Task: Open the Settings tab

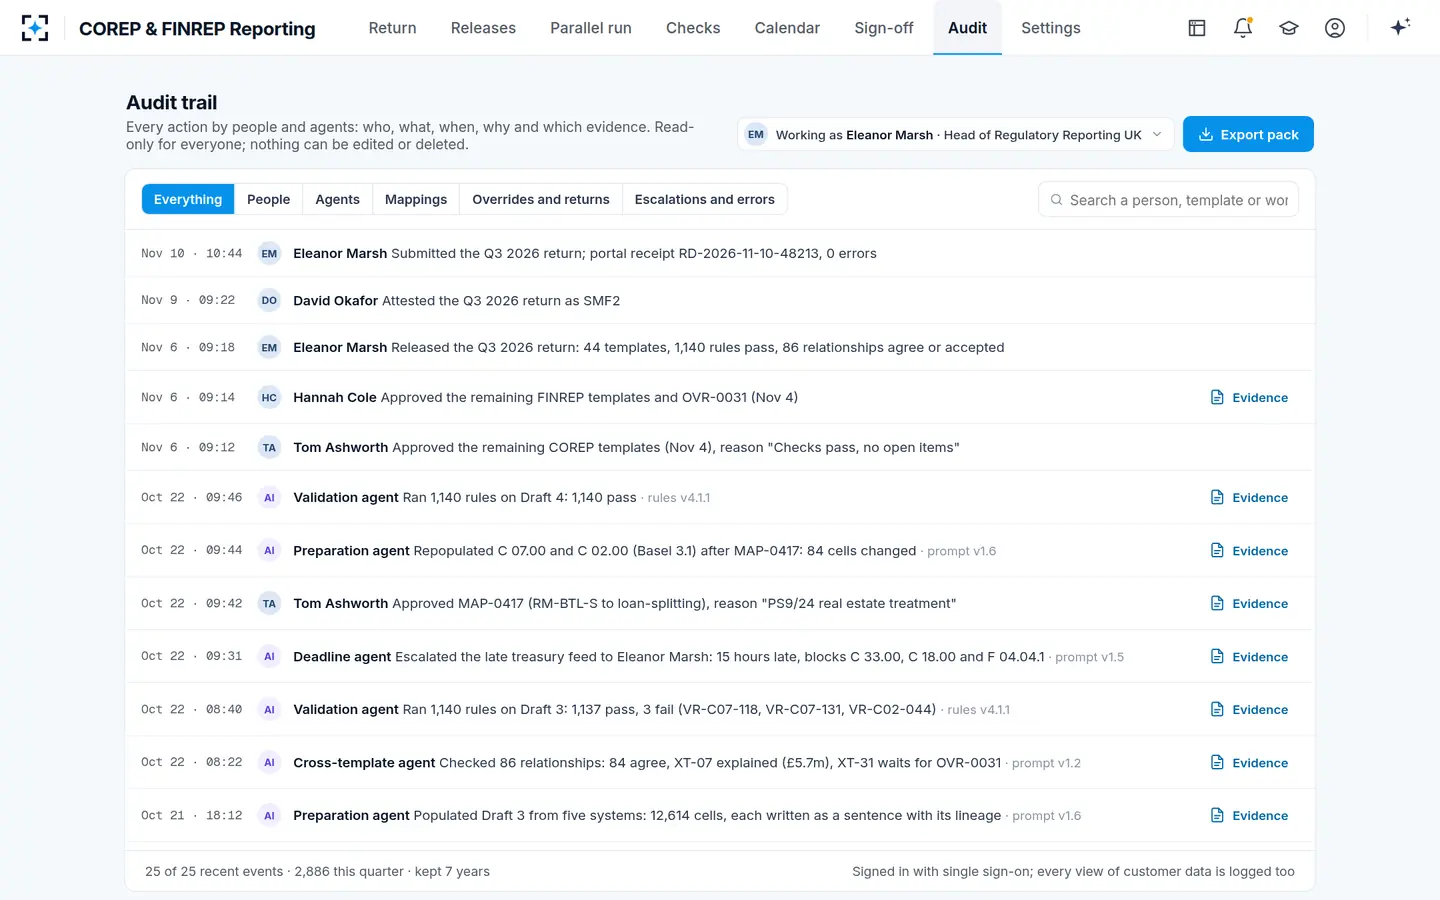Action: click(x=1051, y=28)
